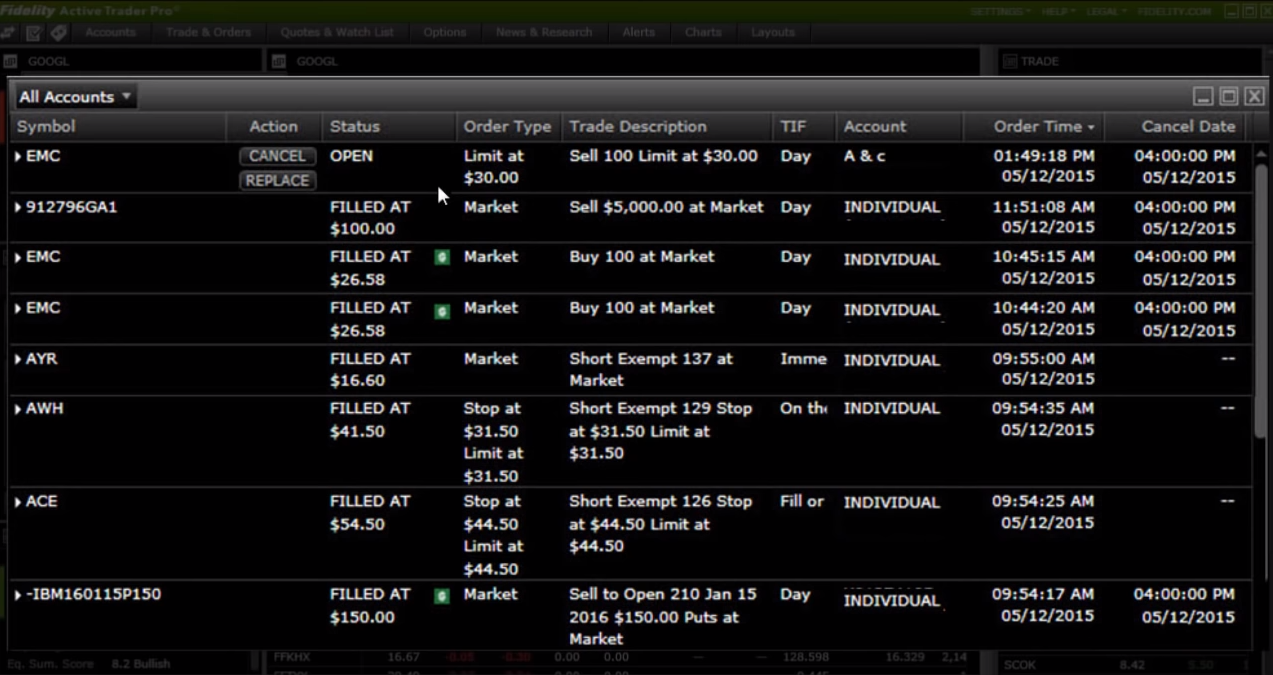Sort by the TIF column header

[x=804, y=127]
